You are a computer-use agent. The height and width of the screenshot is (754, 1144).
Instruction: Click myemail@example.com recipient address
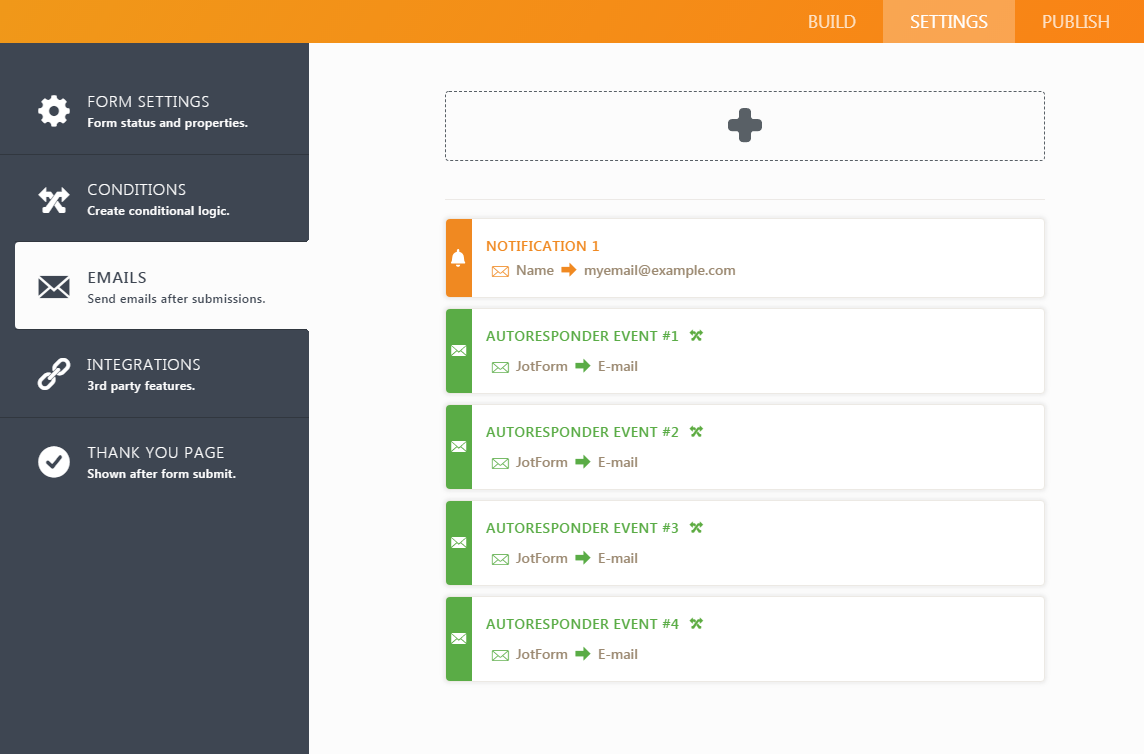(x=659, y=270)
